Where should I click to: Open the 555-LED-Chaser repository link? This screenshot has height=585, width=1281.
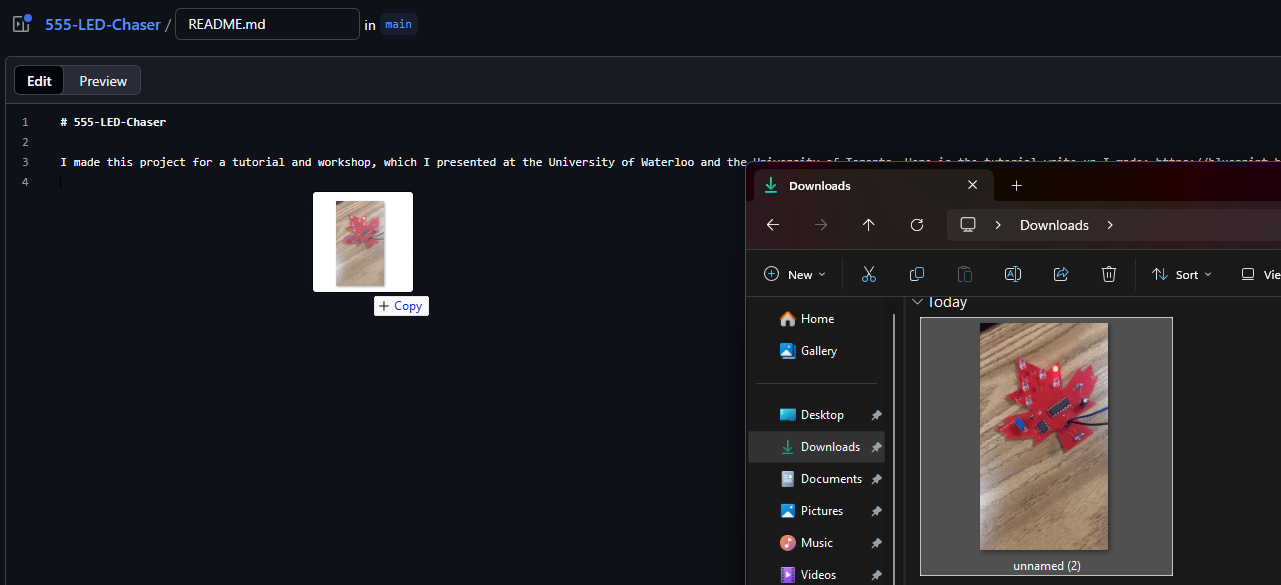[102, 24]
